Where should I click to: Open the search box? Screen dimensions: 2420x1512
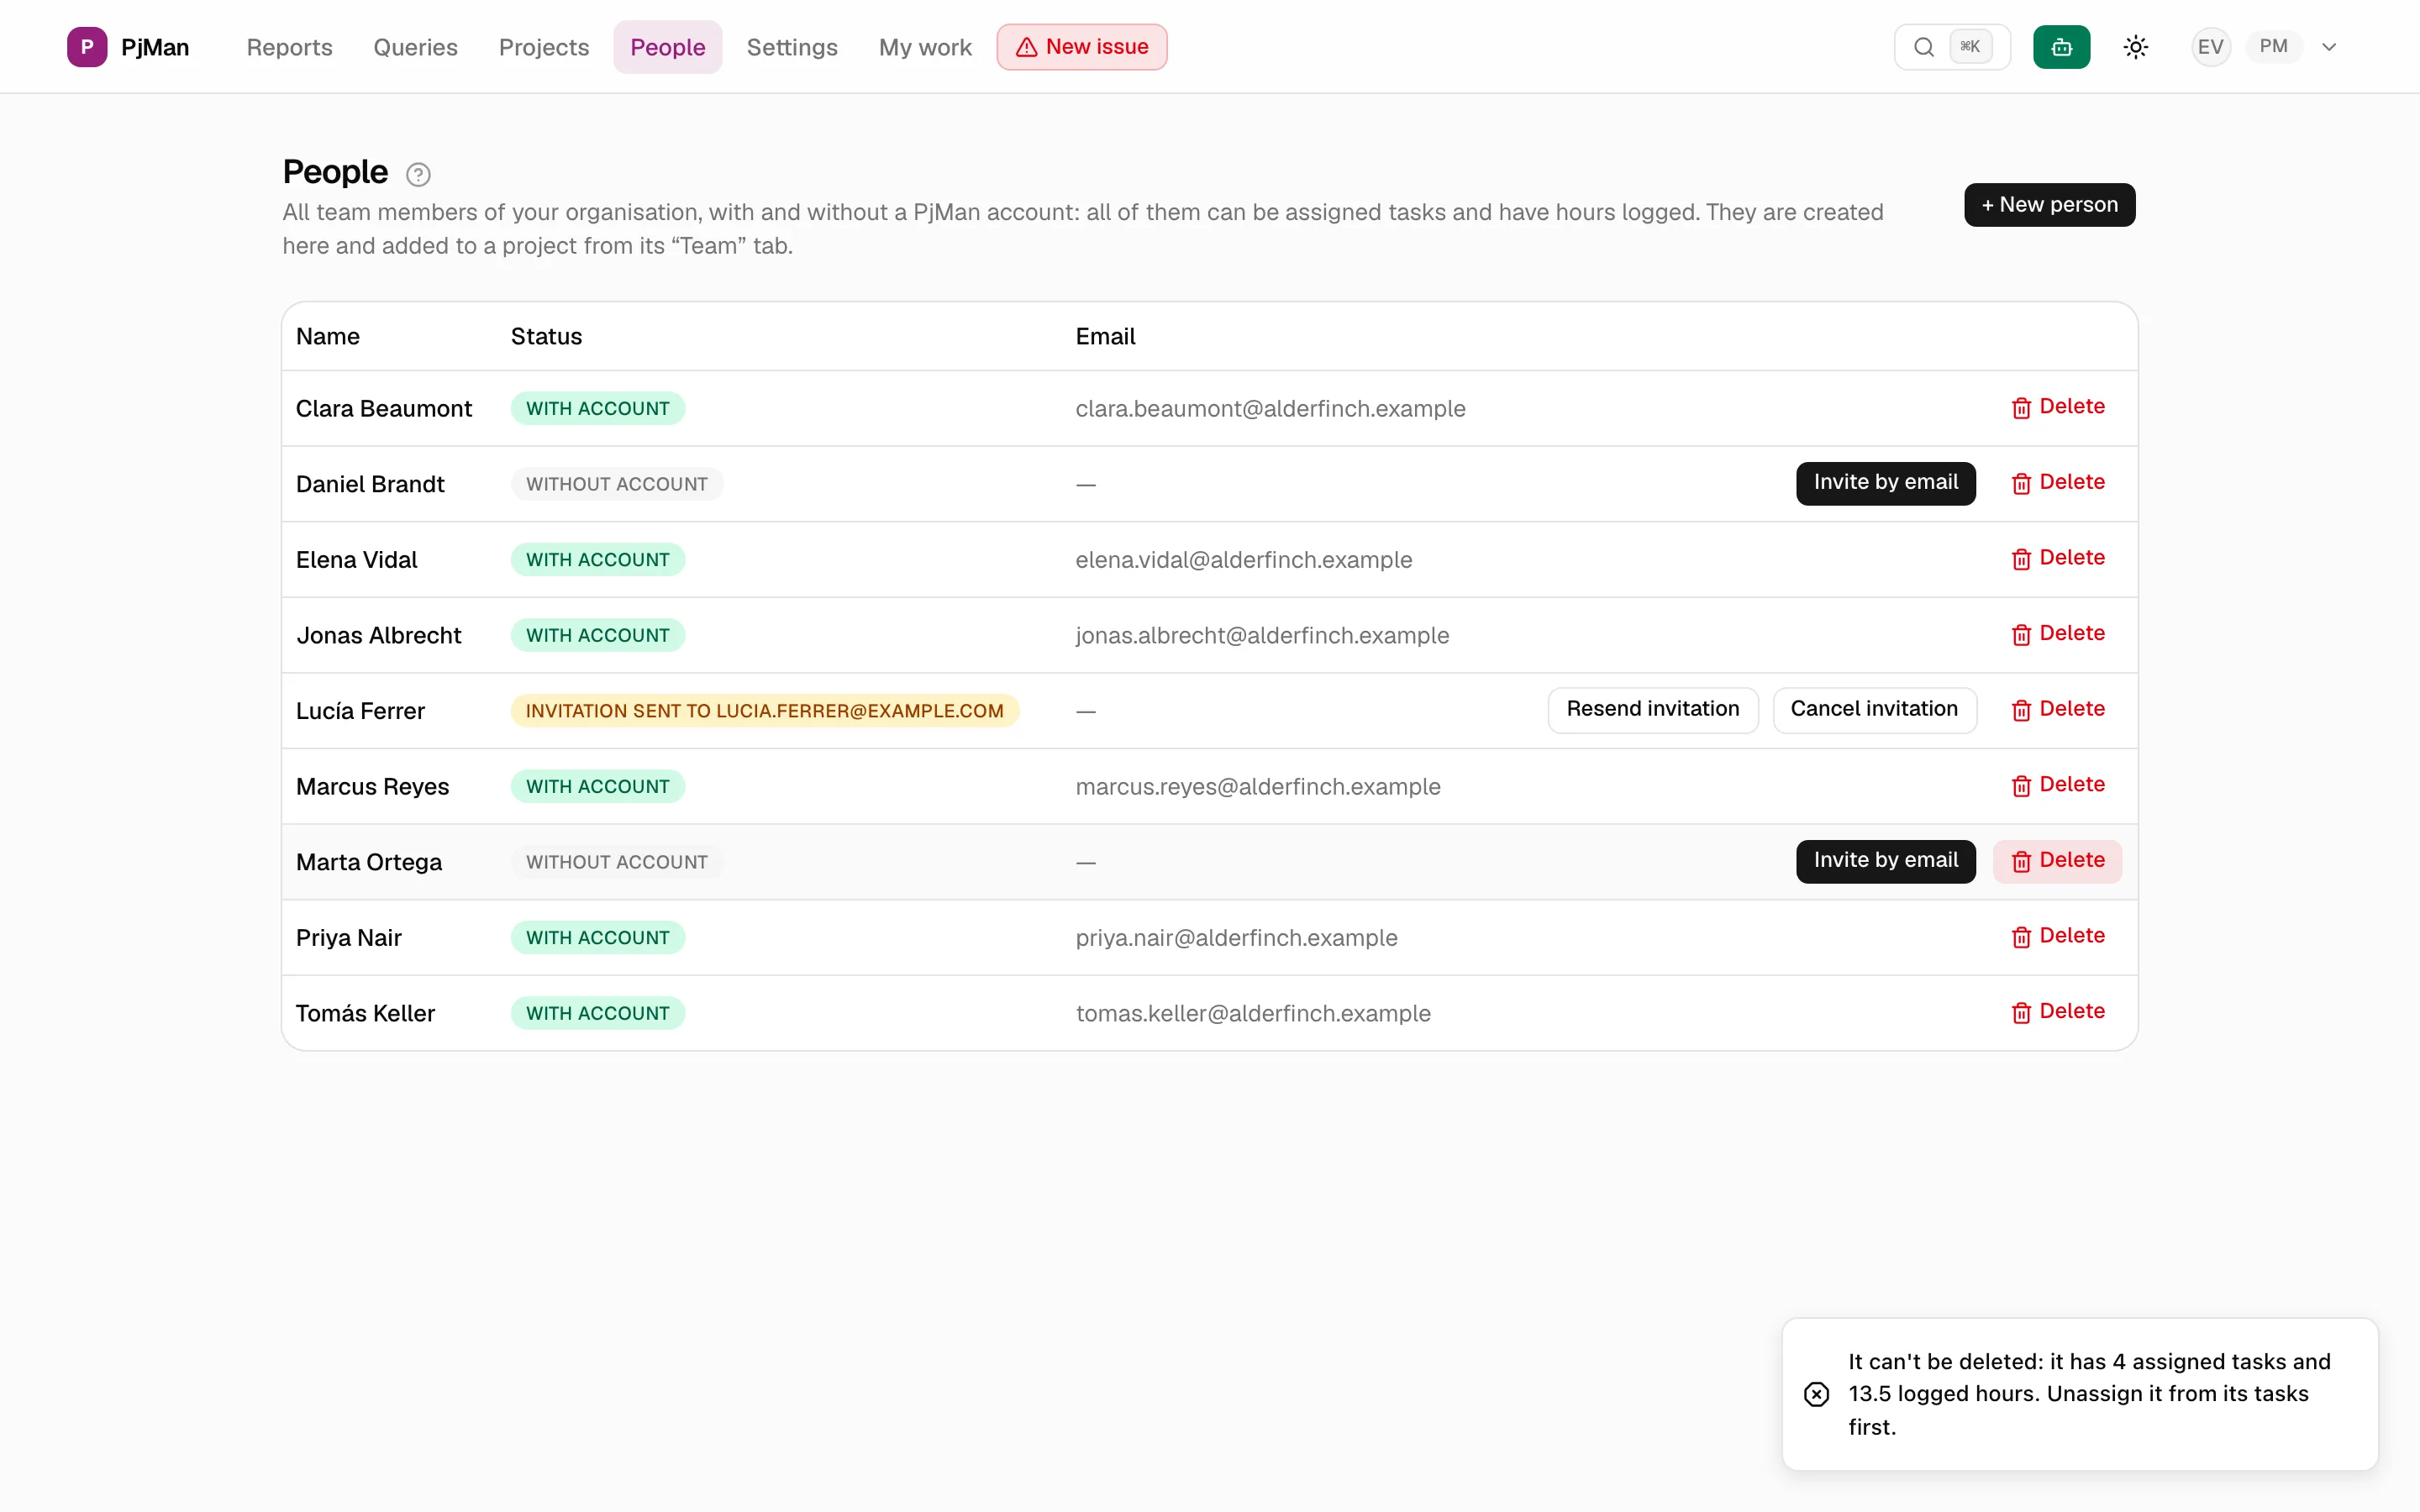[1951, 47]
